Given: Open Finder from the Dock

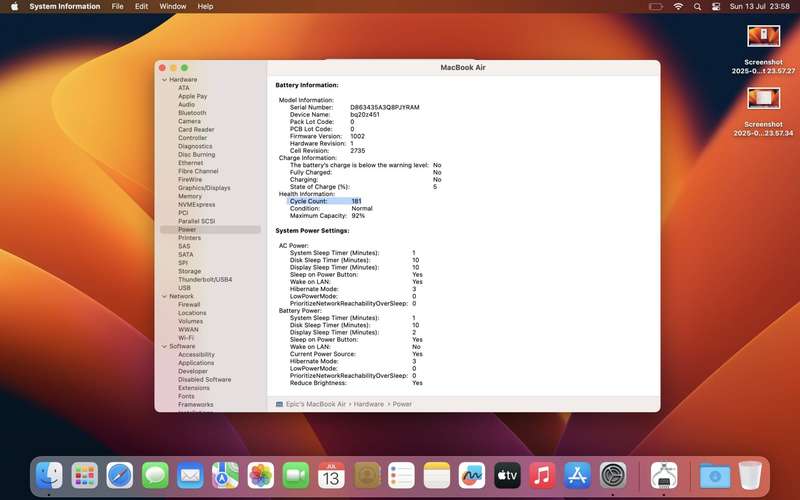Looking at the screenshot, I should [x=49, y=475].
